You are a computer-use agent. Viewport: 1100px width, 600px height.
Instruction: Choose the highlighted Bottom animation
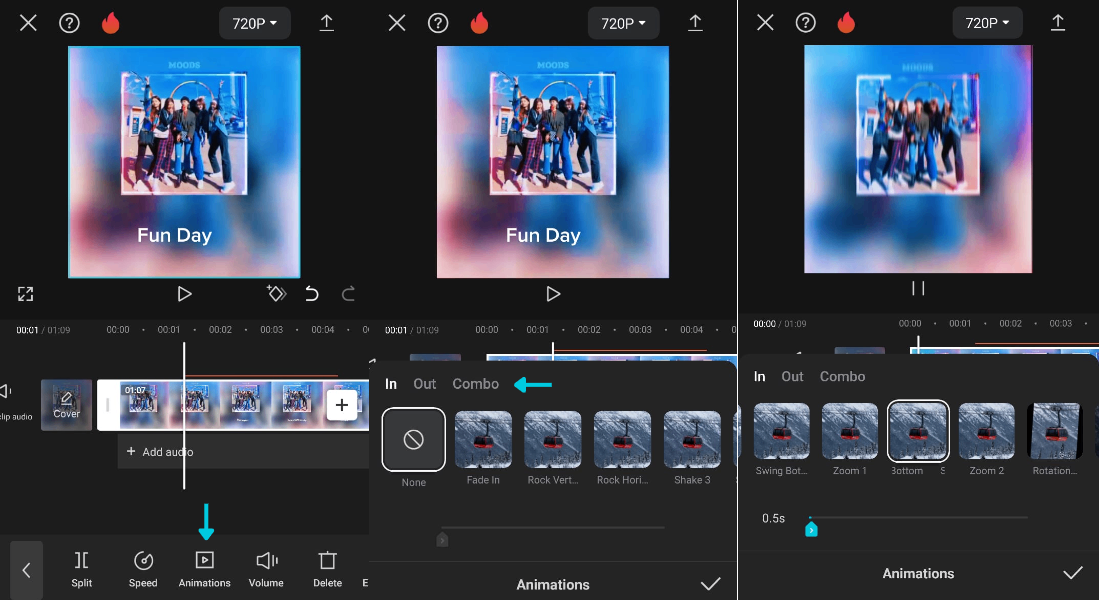point(918,431)
